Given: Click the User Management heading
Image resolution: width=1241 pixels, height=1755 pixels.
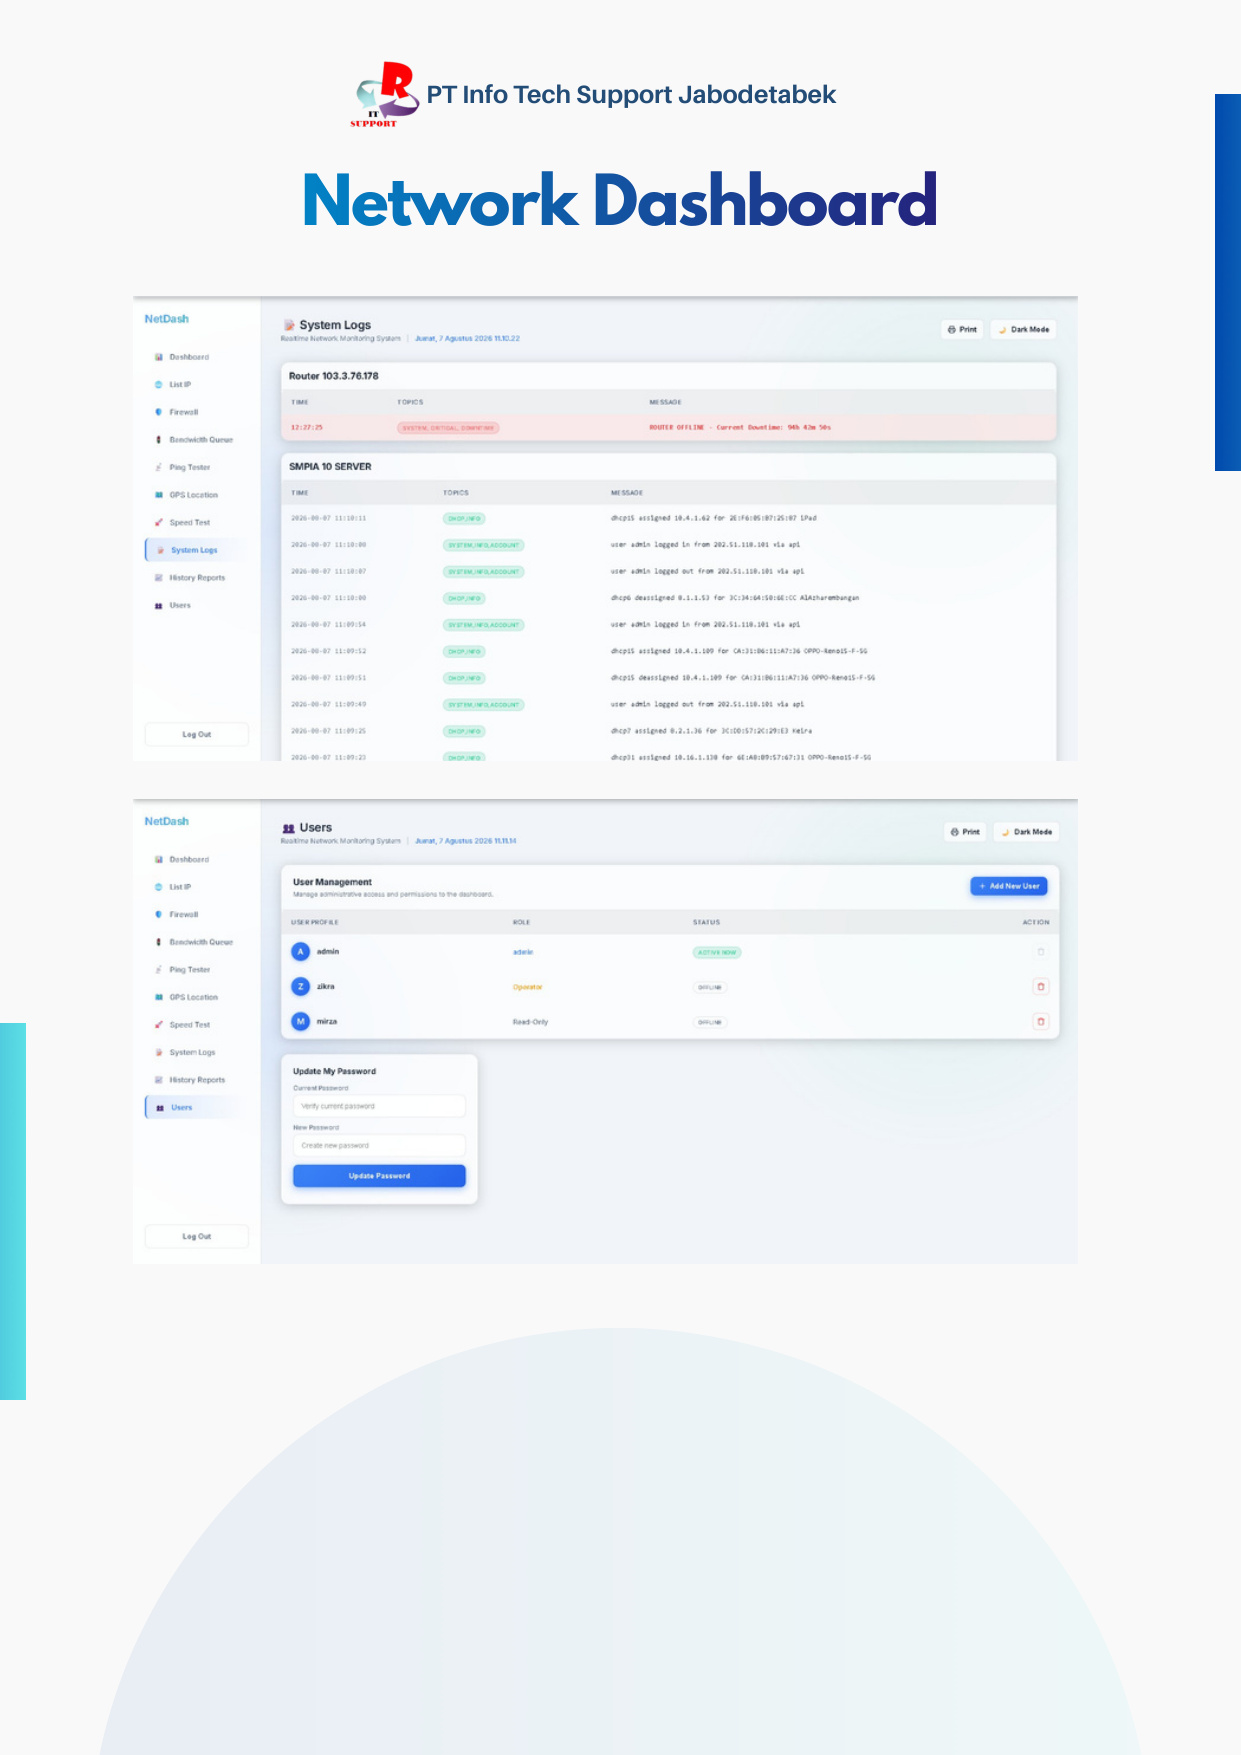Looking at the screenshot, I should coord(332,882).
